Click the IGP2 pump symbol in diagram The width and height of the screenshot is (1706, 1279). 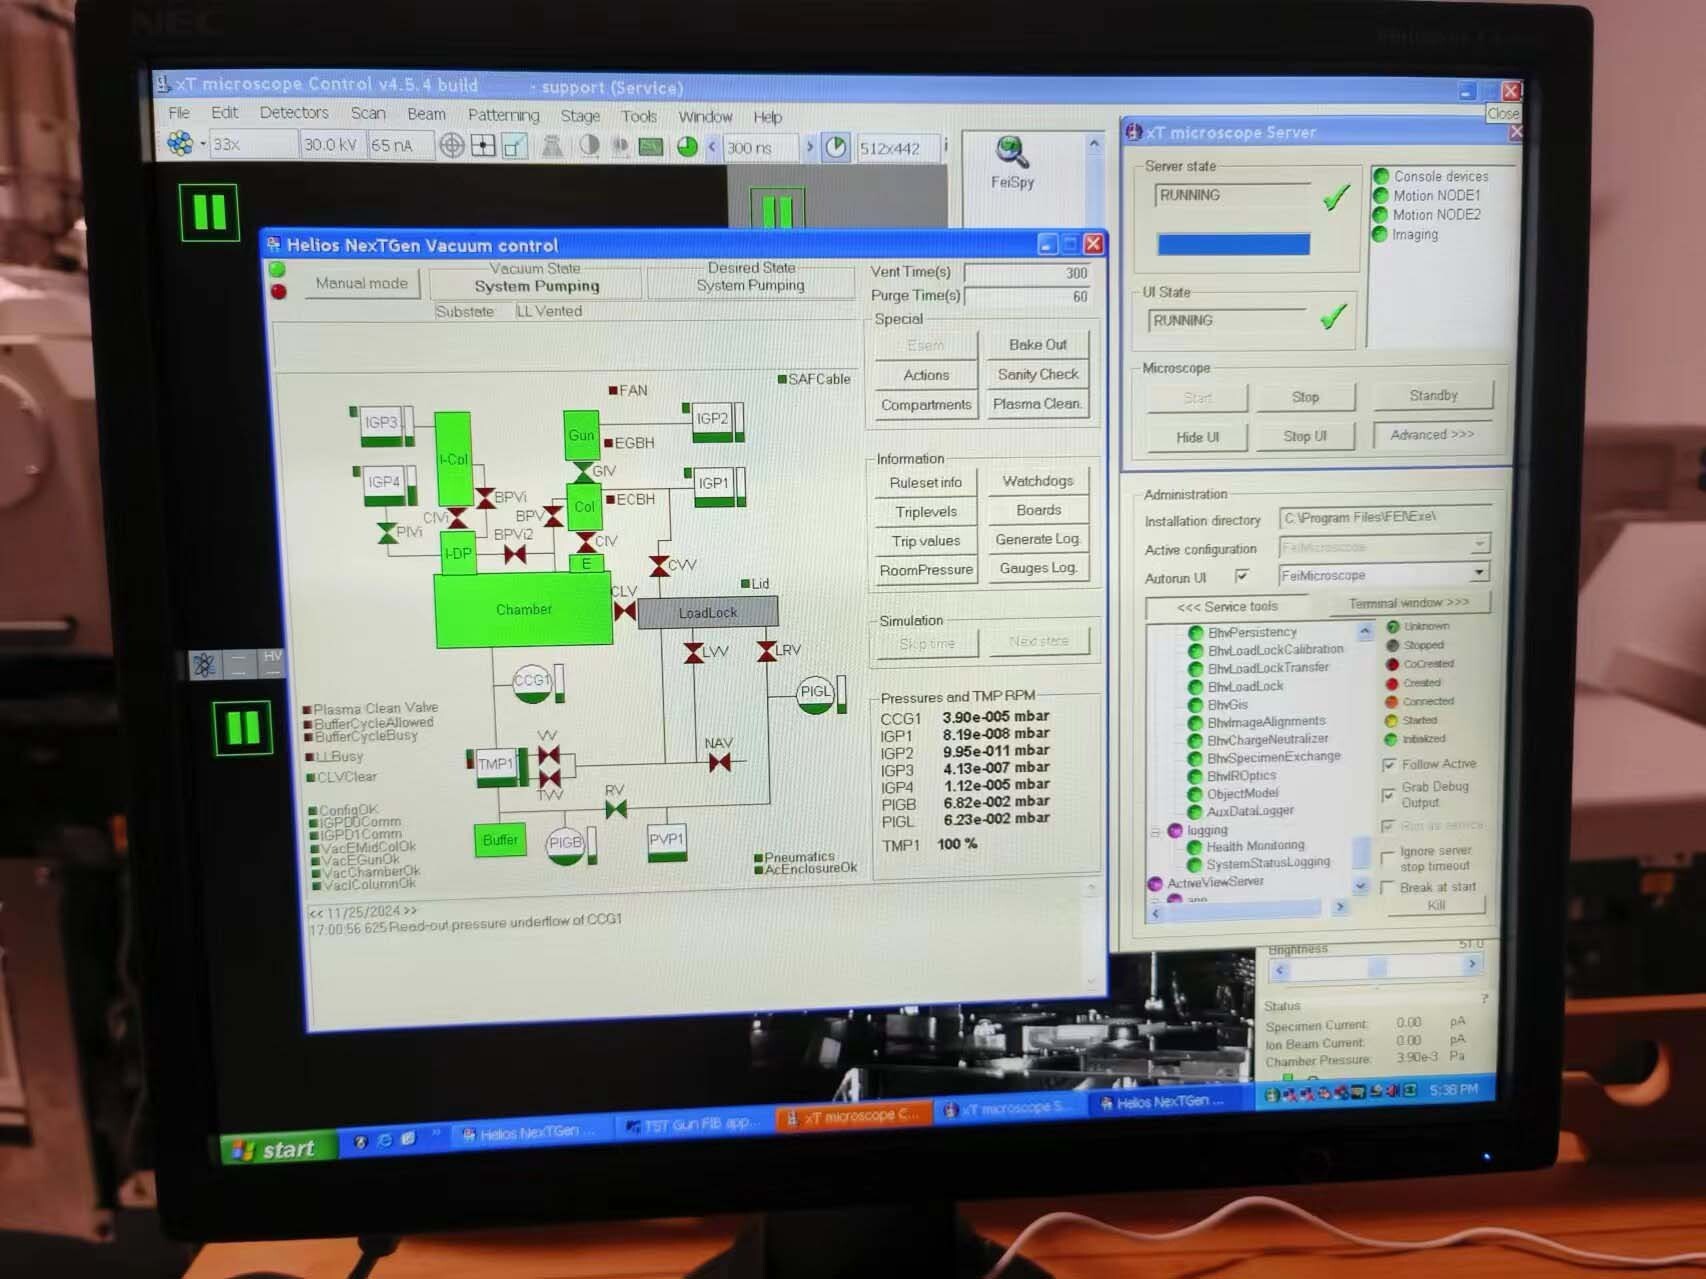[712, 421]
